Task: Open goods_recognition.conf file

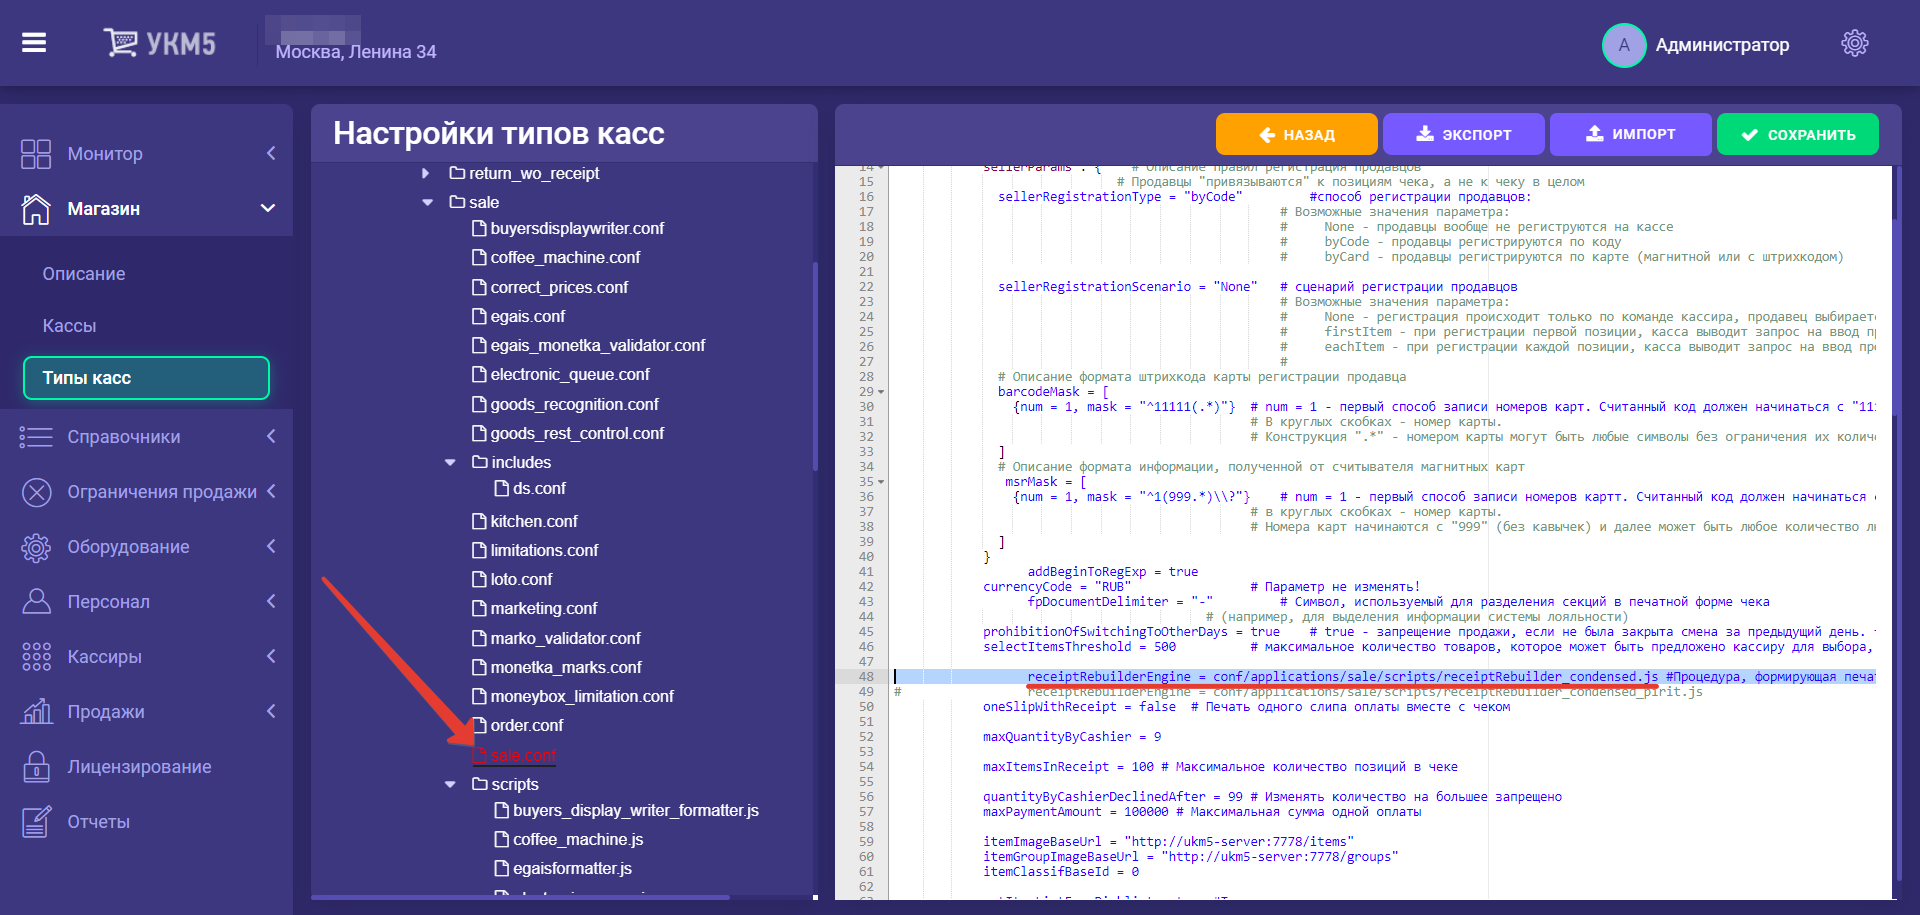Action: point(575,404)
